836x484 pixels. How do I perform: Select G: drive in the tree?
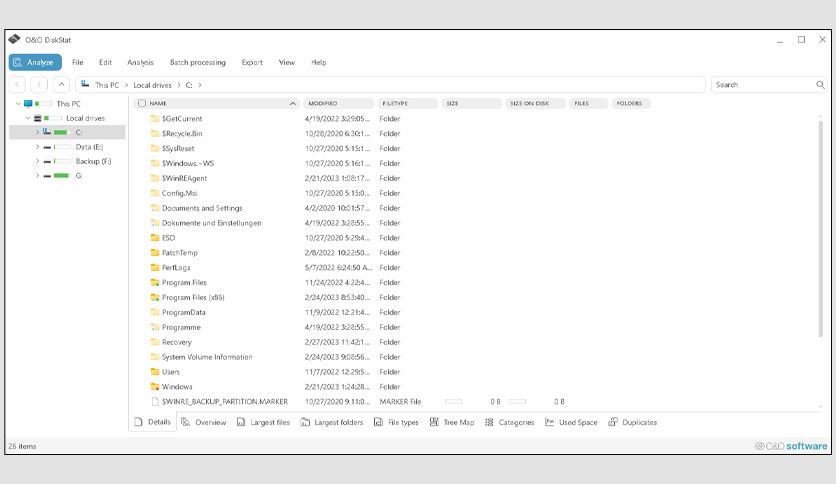click(x=78, y=175)
